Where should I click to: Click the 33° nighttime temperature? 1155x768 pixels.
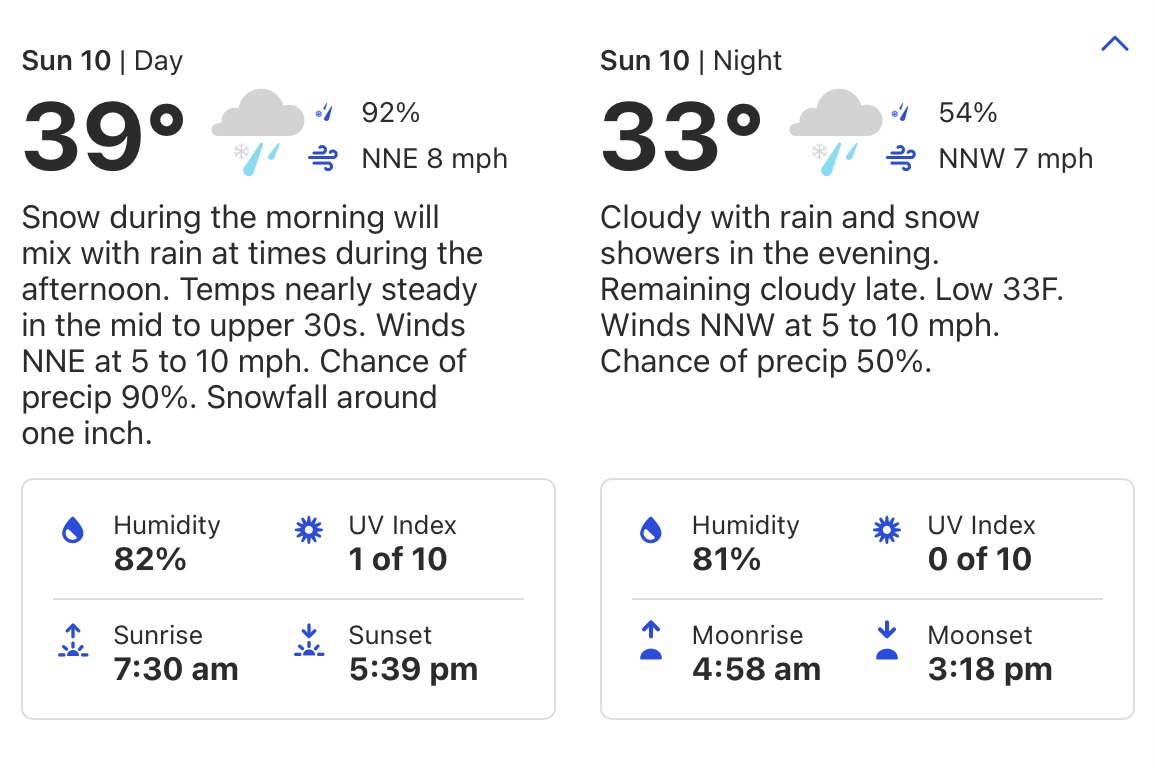[682, 135]
